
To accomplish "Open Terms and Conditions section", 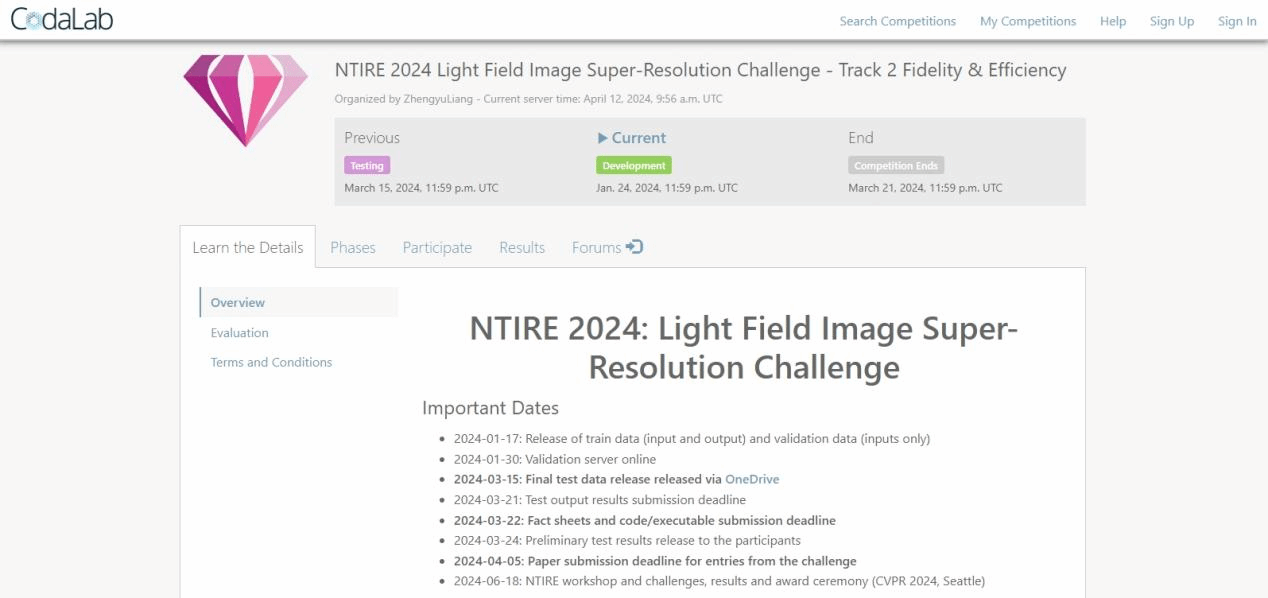I will click(271, 362).
